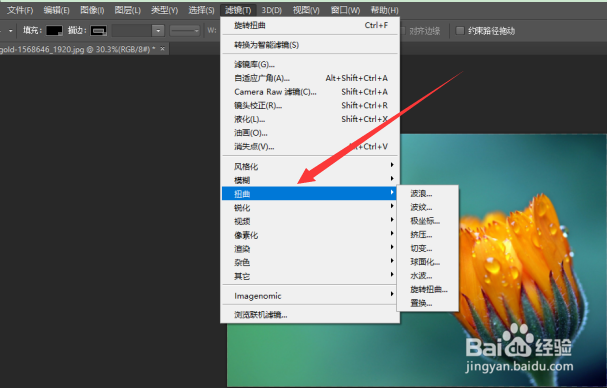Select 置换... distort filter

(x=428, y=303)
